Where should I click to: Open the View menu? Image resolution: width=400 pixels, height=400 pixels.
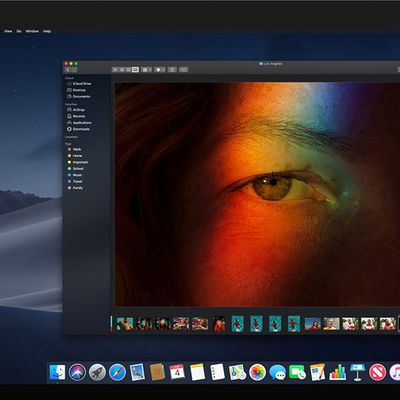click(8, 31)
